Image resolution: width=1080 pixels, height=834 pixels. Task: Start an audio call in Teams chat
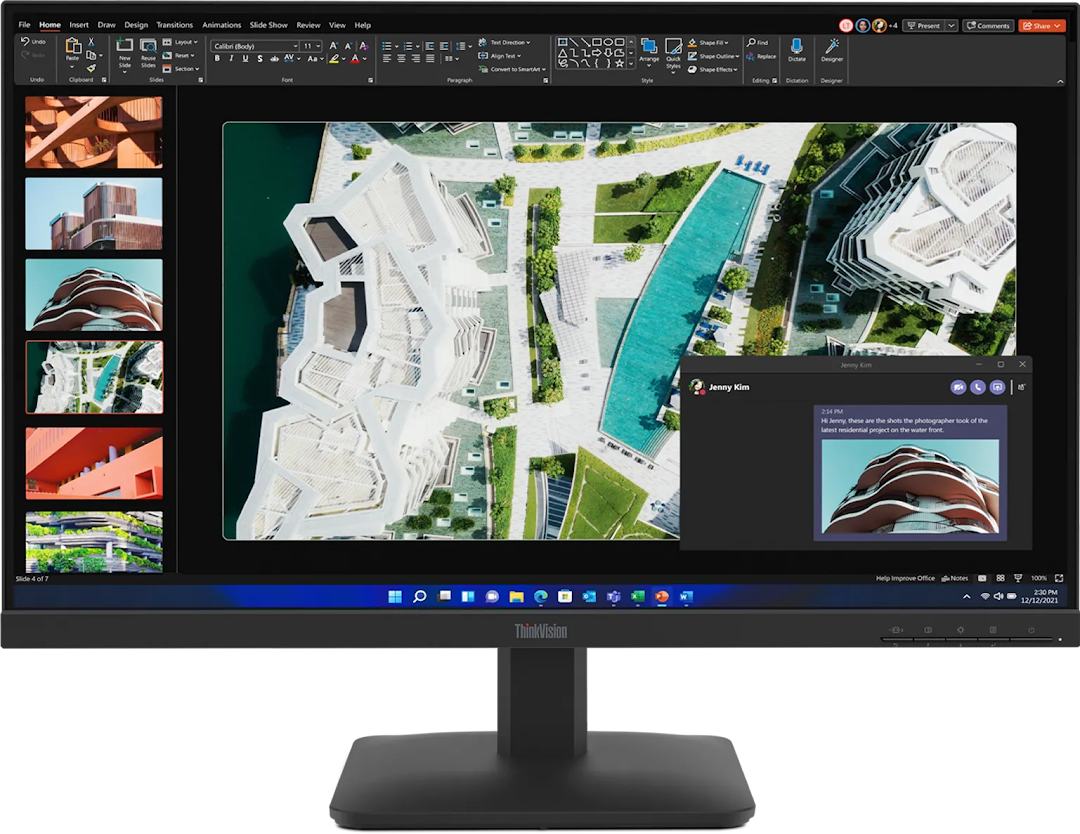click(977, 387)
